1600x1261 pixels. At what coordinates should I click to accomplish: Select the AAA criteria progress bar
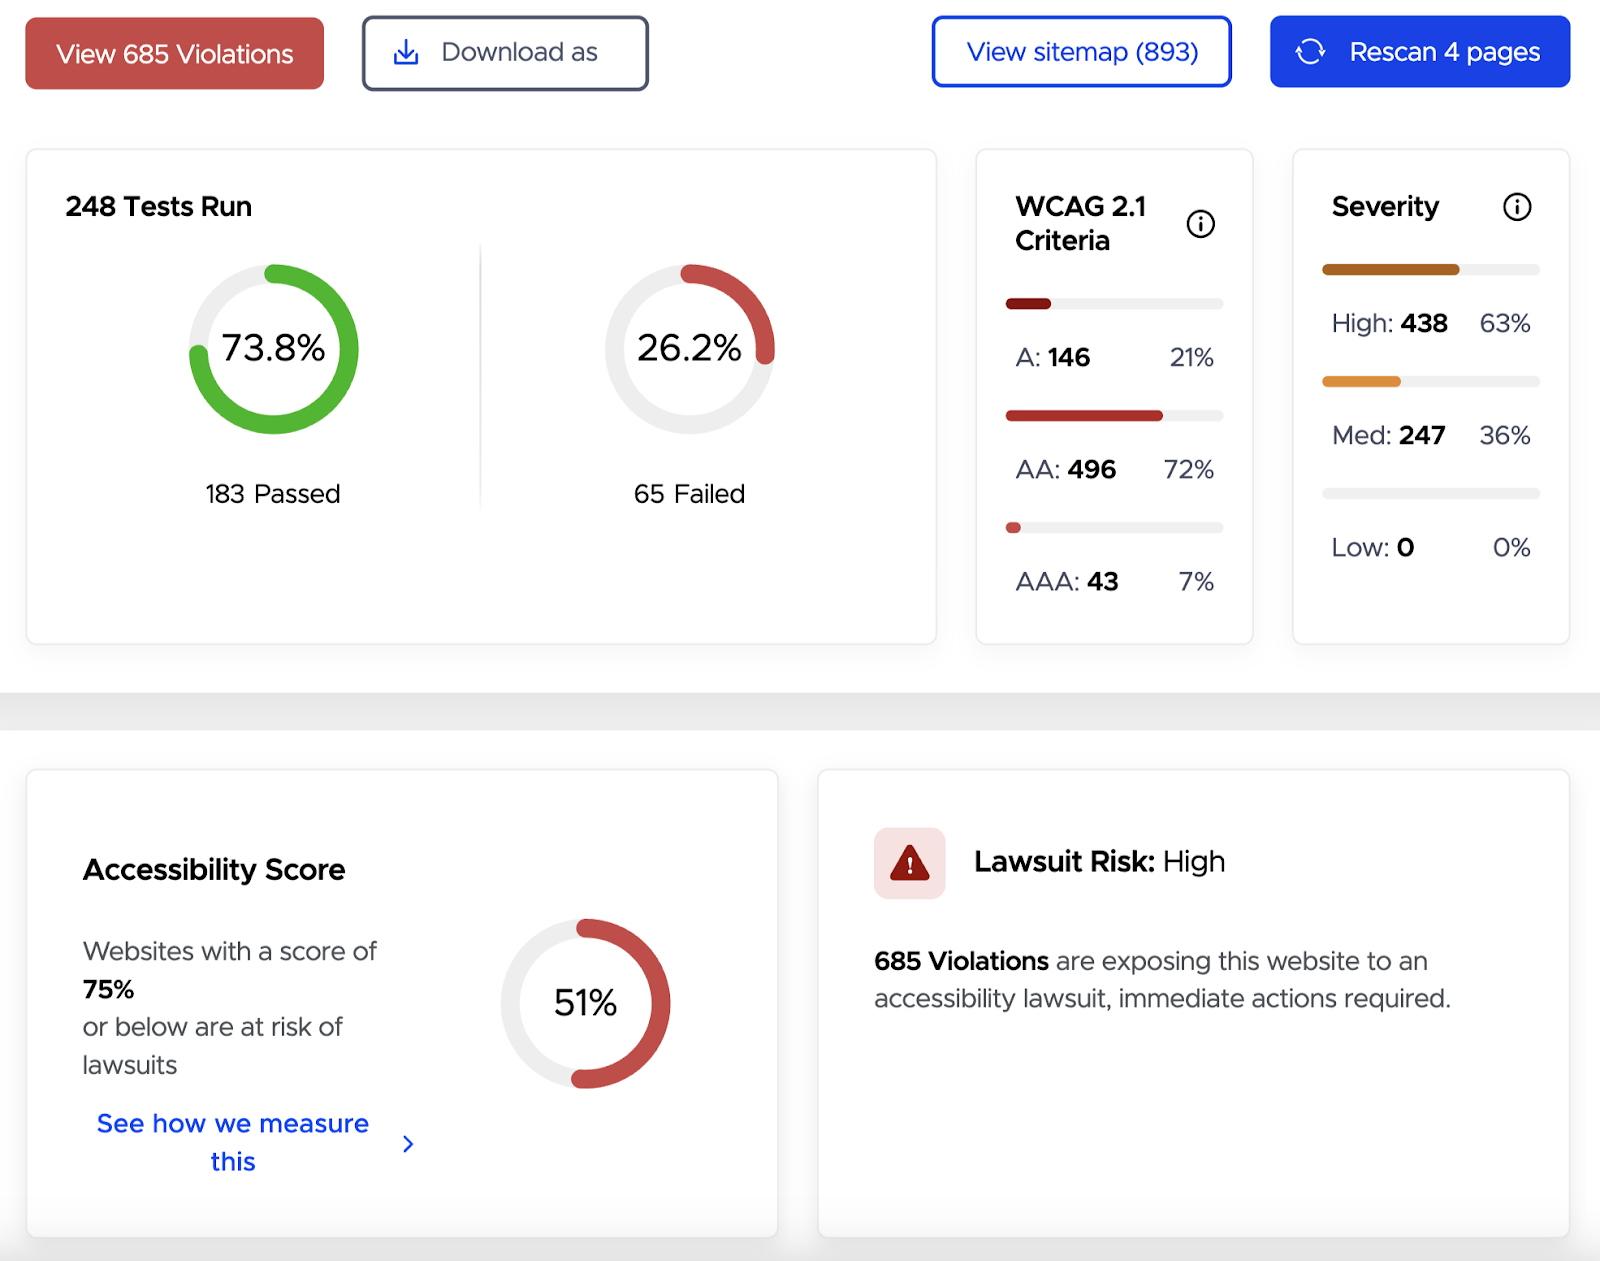1113,527
